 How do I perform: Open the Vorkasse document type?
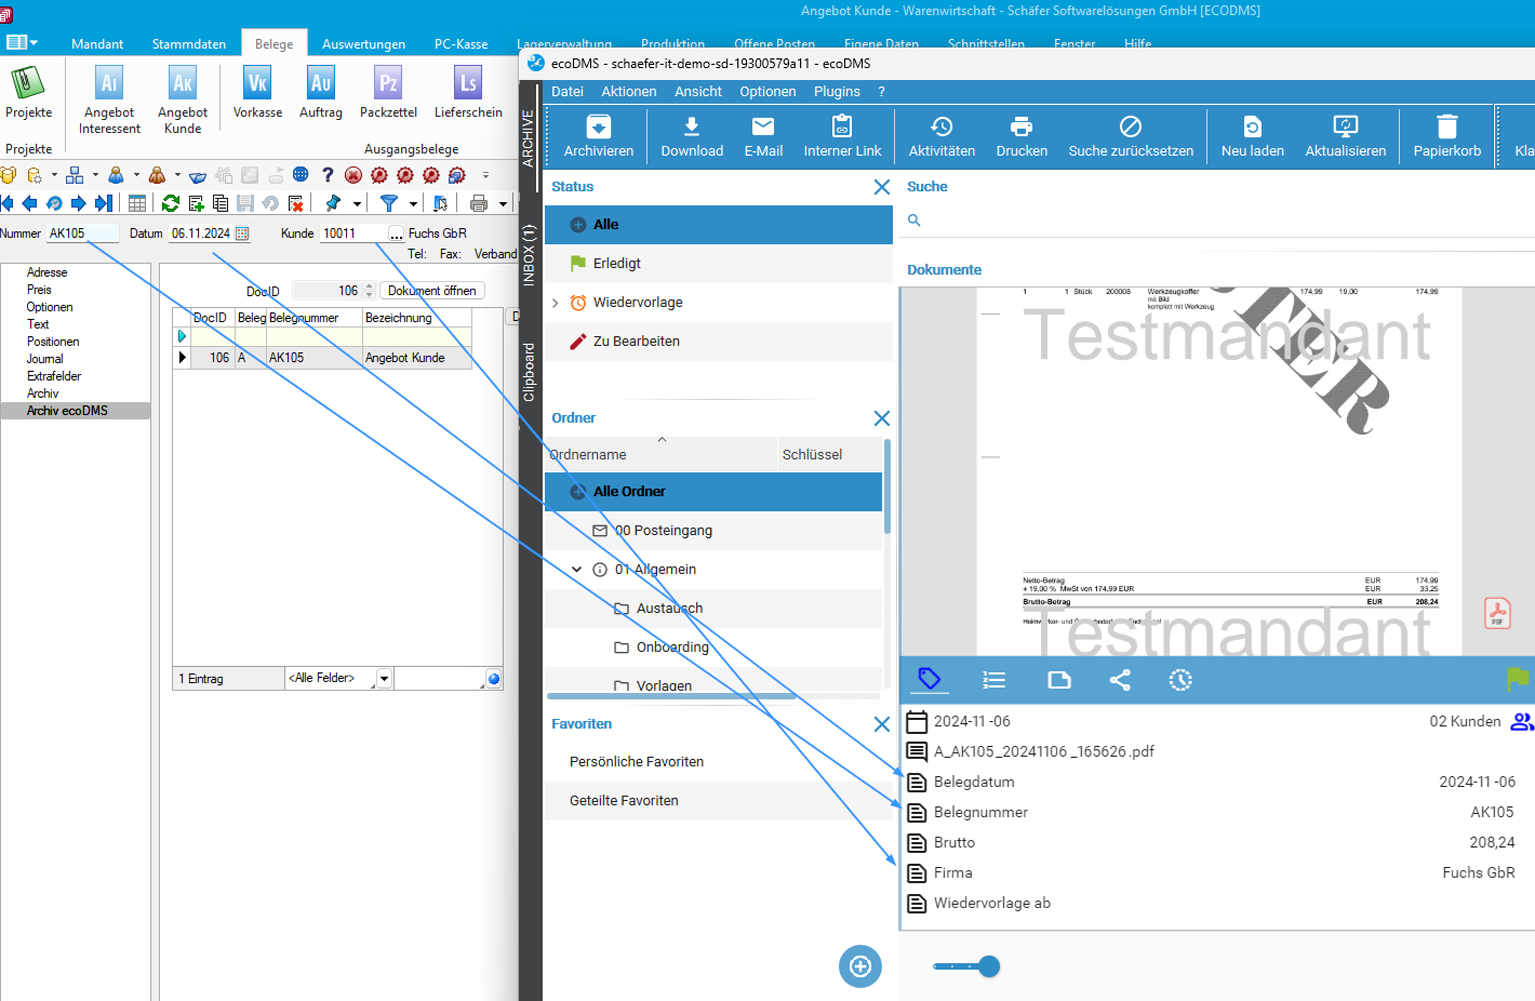pyautogui.click(x=257, y=93)
